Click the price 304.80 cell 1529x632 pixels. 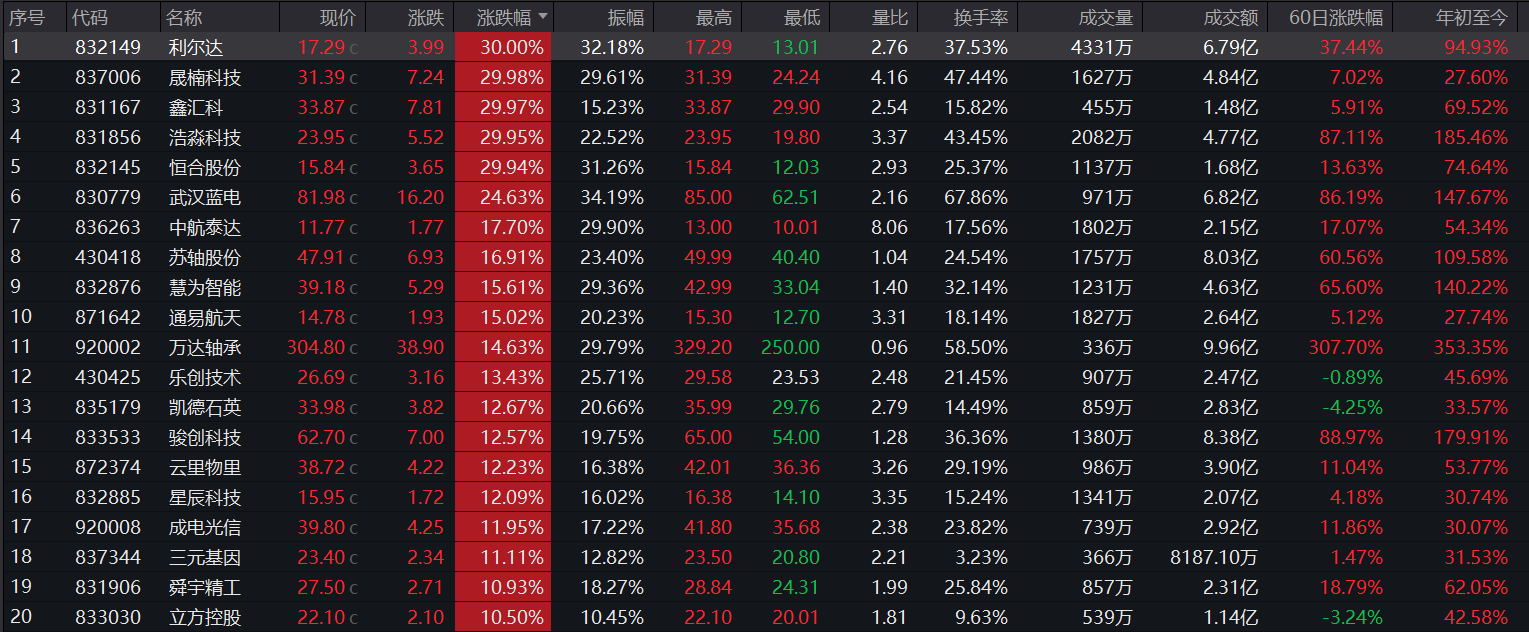point(316,347)
